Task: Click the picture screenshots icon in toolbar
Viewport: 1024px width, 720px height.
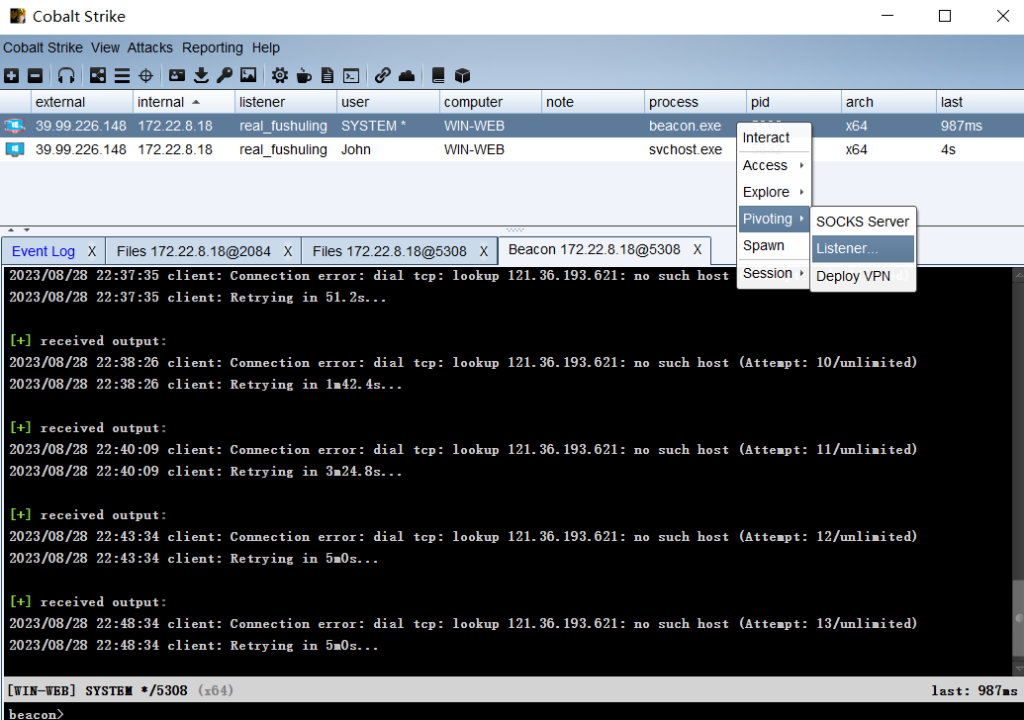Action: (x=248, y=76)
